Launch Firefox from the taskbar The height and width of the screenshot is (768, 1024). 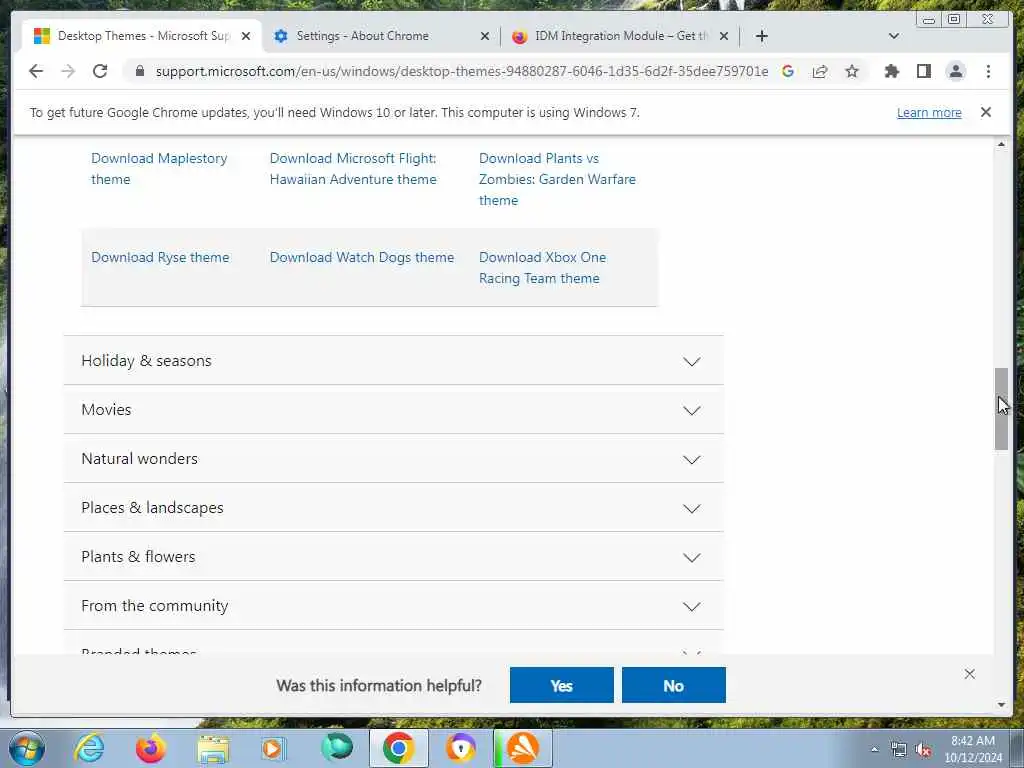pos(150,748)
